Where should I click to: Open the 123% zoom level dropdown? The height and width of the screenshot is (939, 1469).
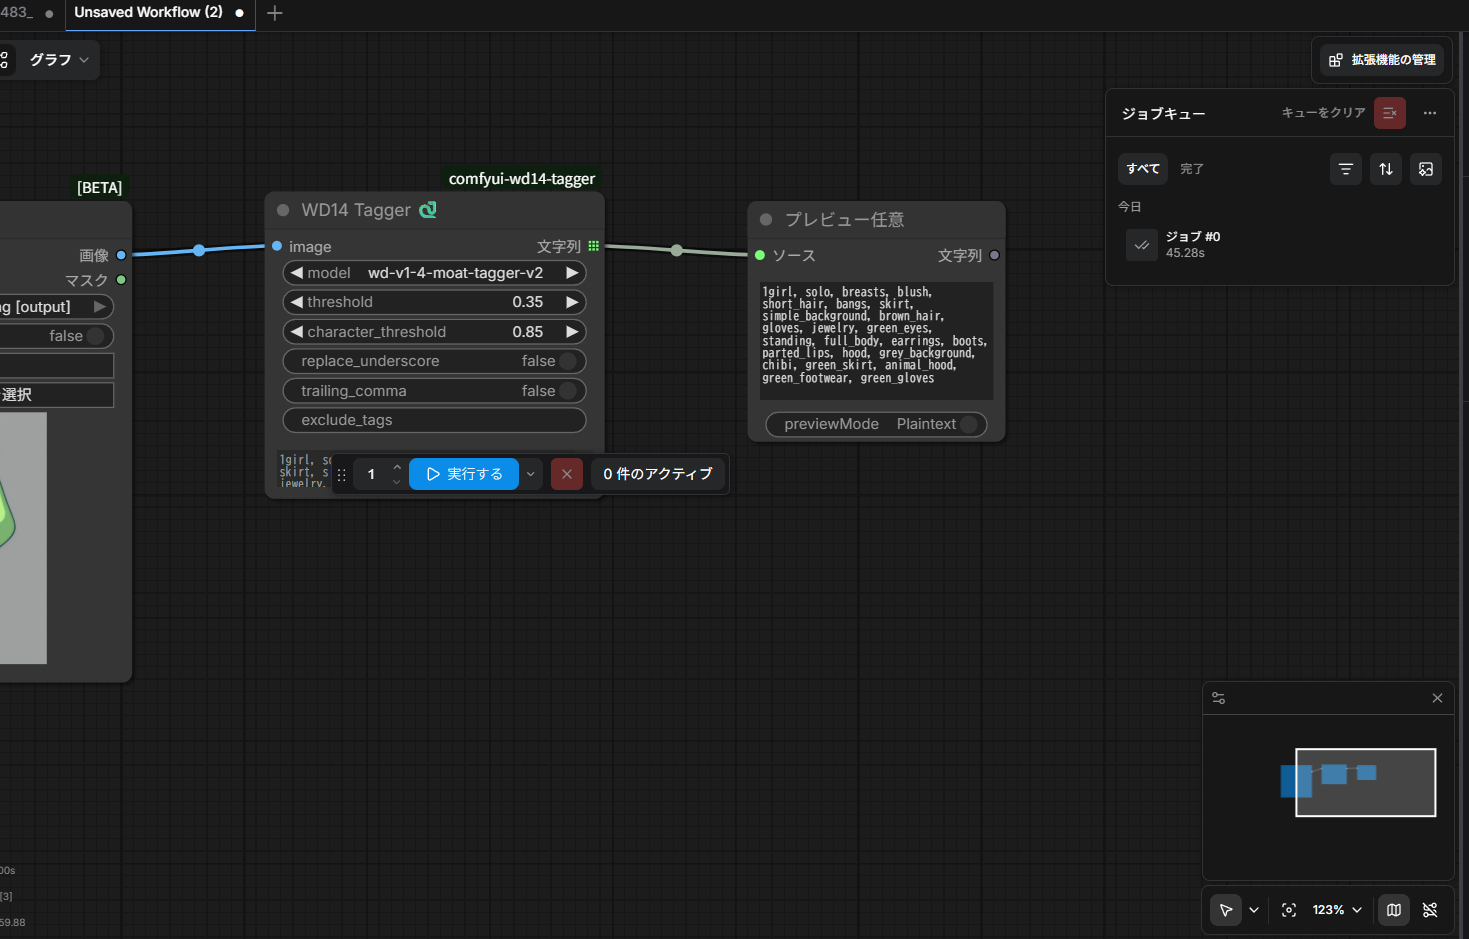(1337, 910)
